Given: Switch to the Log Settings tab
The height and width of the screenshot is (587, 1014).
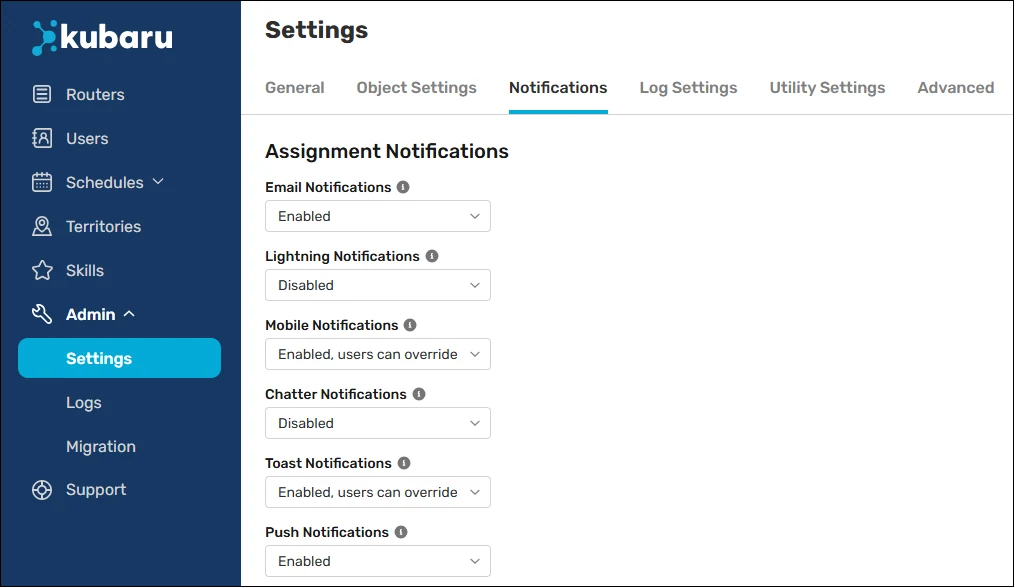Looking at the screenshot, I should (688, 87).
